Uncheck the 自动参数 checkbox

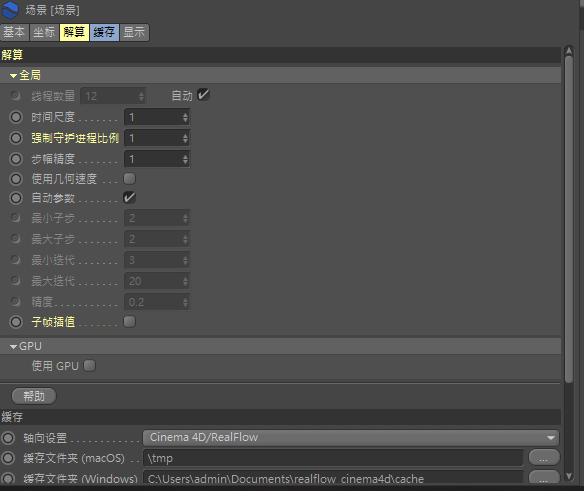[x=129, y=197]
